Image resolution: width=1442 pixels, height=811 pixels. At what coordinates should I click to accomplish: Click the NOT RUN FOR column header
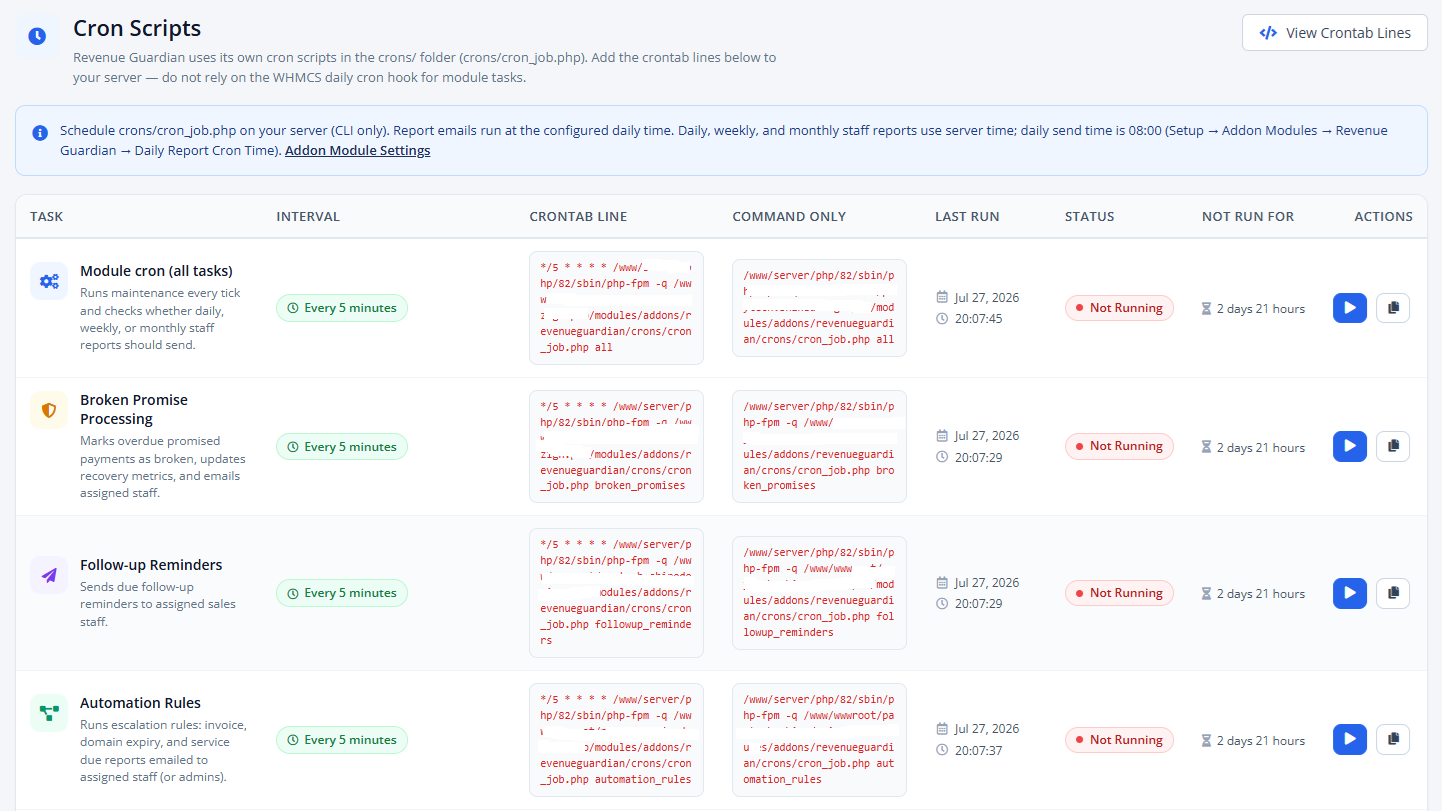(1248, 216)
